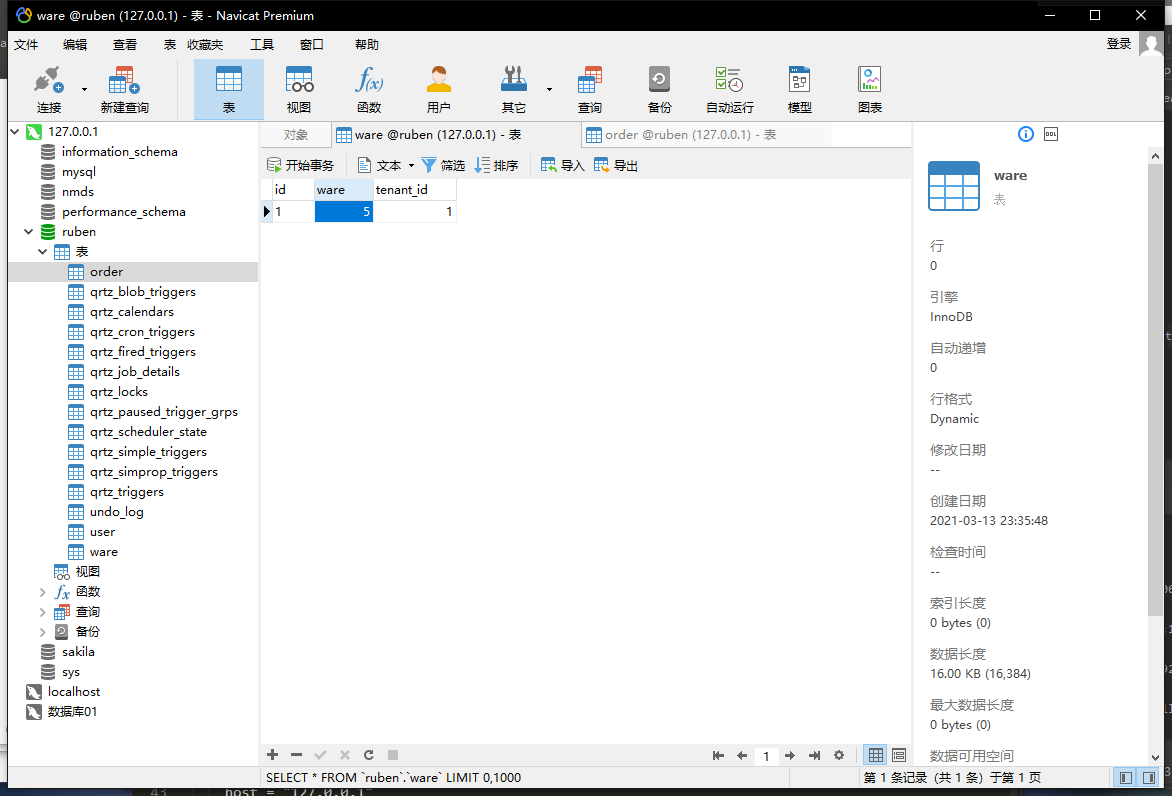1172x796 pixels.
Task: Click the 备份 (Backup) toolbar icon
Action: point(659,89)
